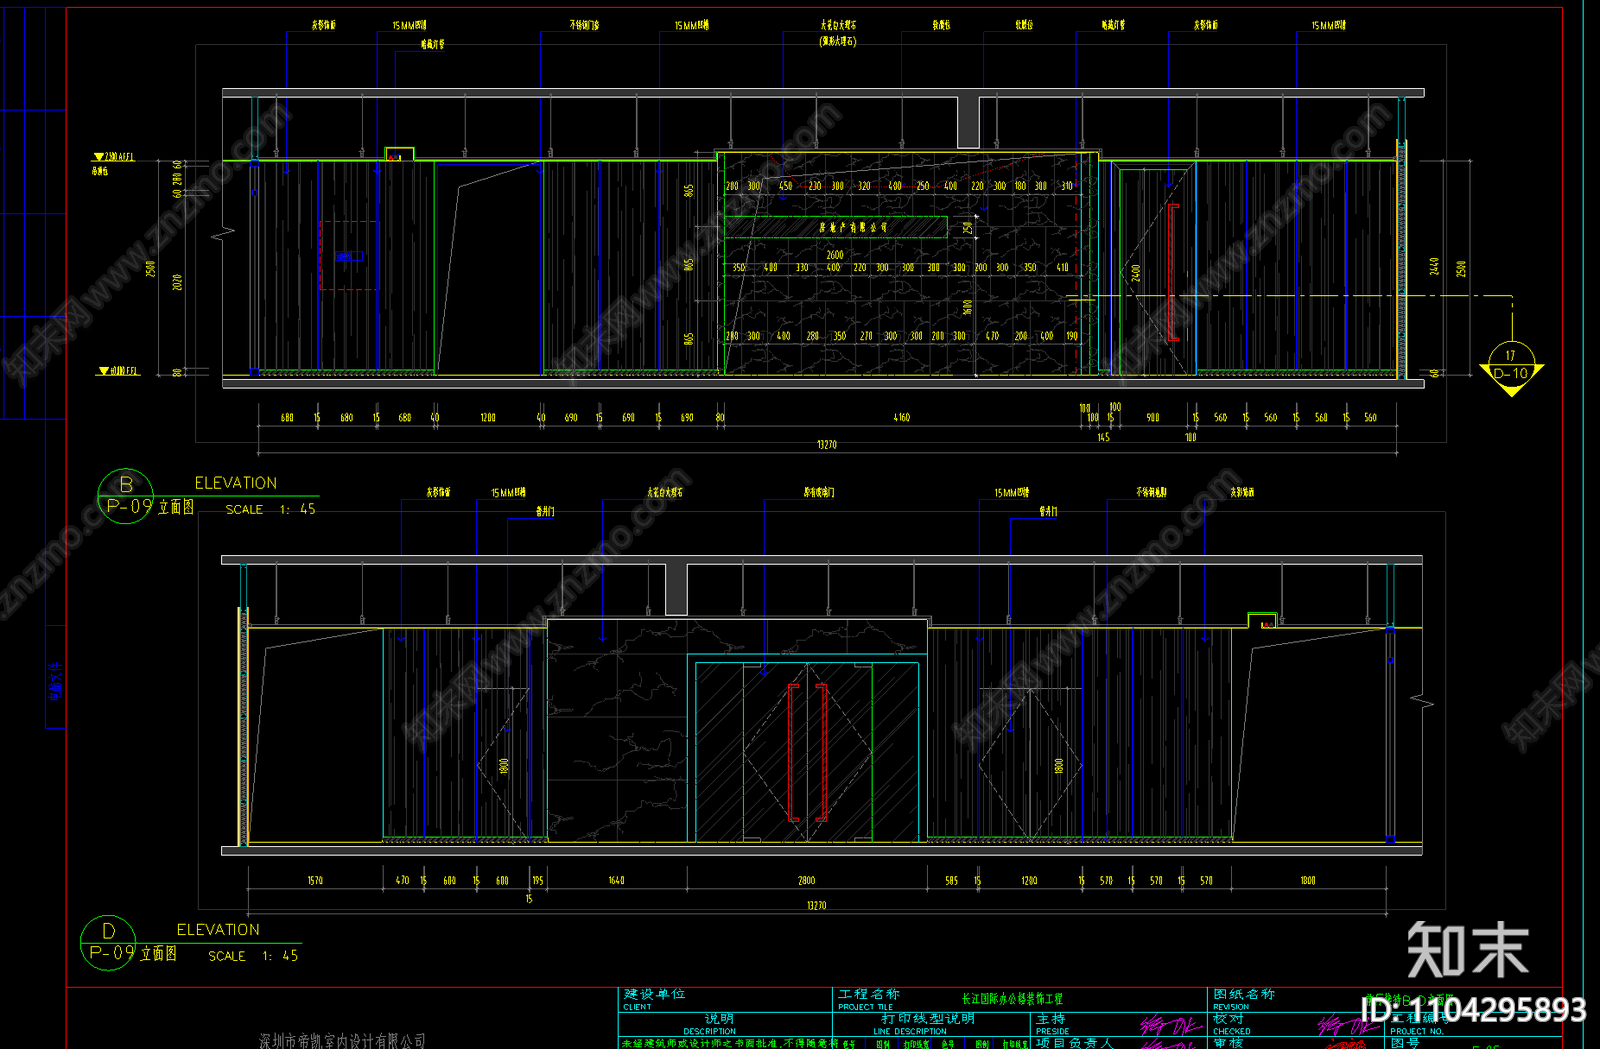Click the red handle on the single door in elevation B
Image resolution: width=1600 pixels, height=1049 pixels.
1173,272
